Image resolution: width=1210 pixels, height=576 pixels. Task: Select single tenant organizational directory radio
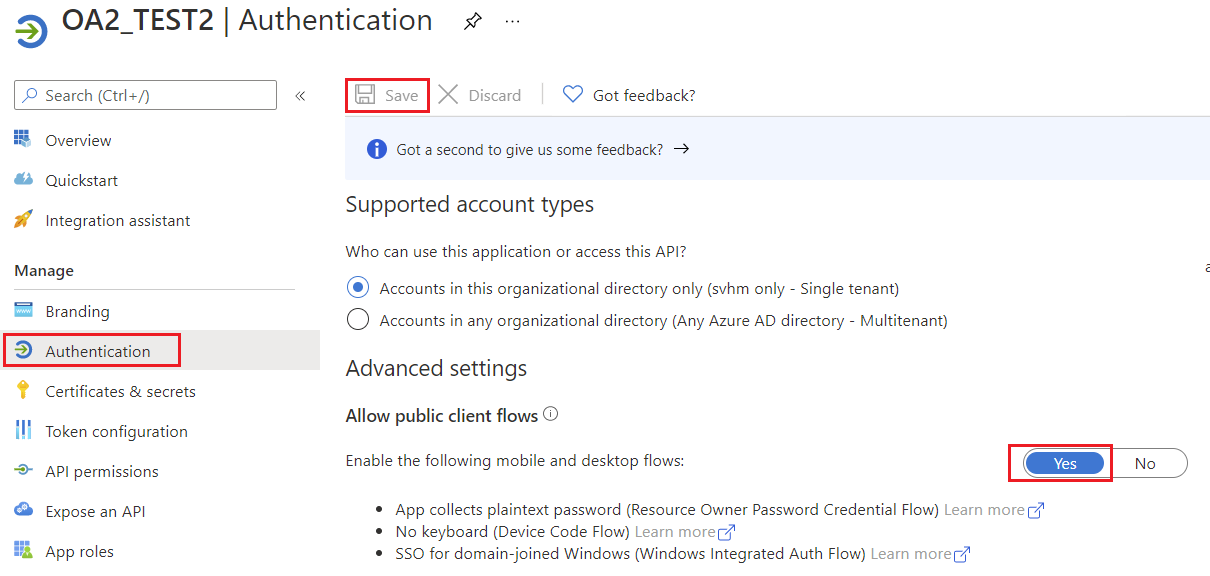coord(357,288)
